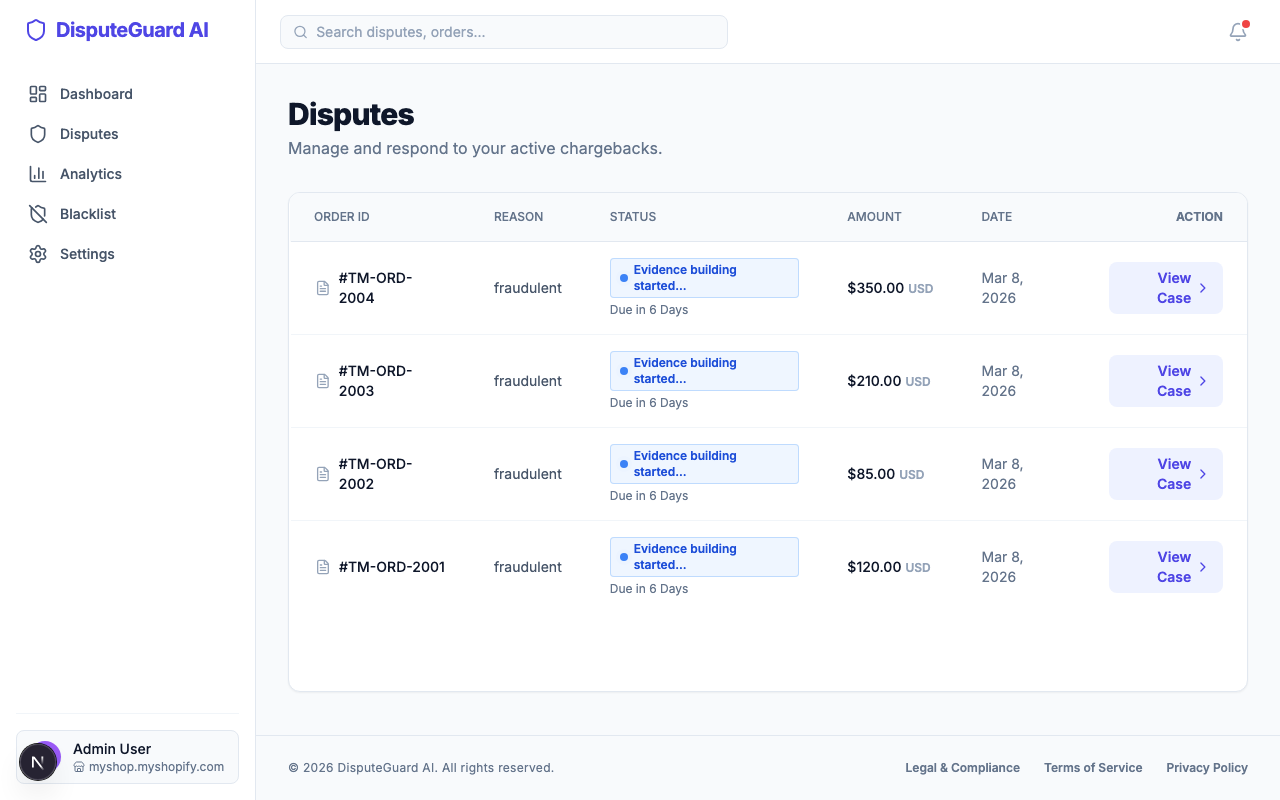
Task: Click the chevron on top View Case button
Action: [1201, 288]
